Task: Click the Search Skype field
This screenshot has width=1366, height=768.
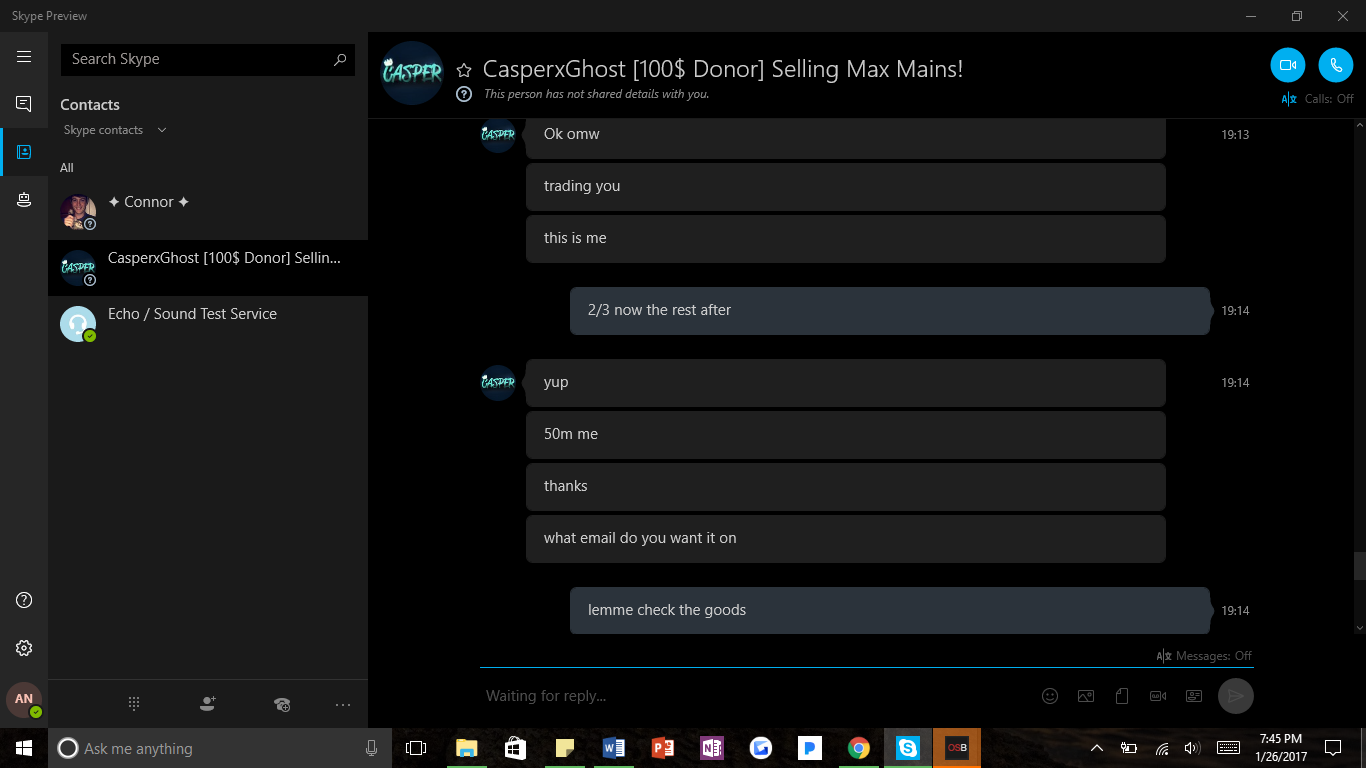Action: (x=208, y=59)
